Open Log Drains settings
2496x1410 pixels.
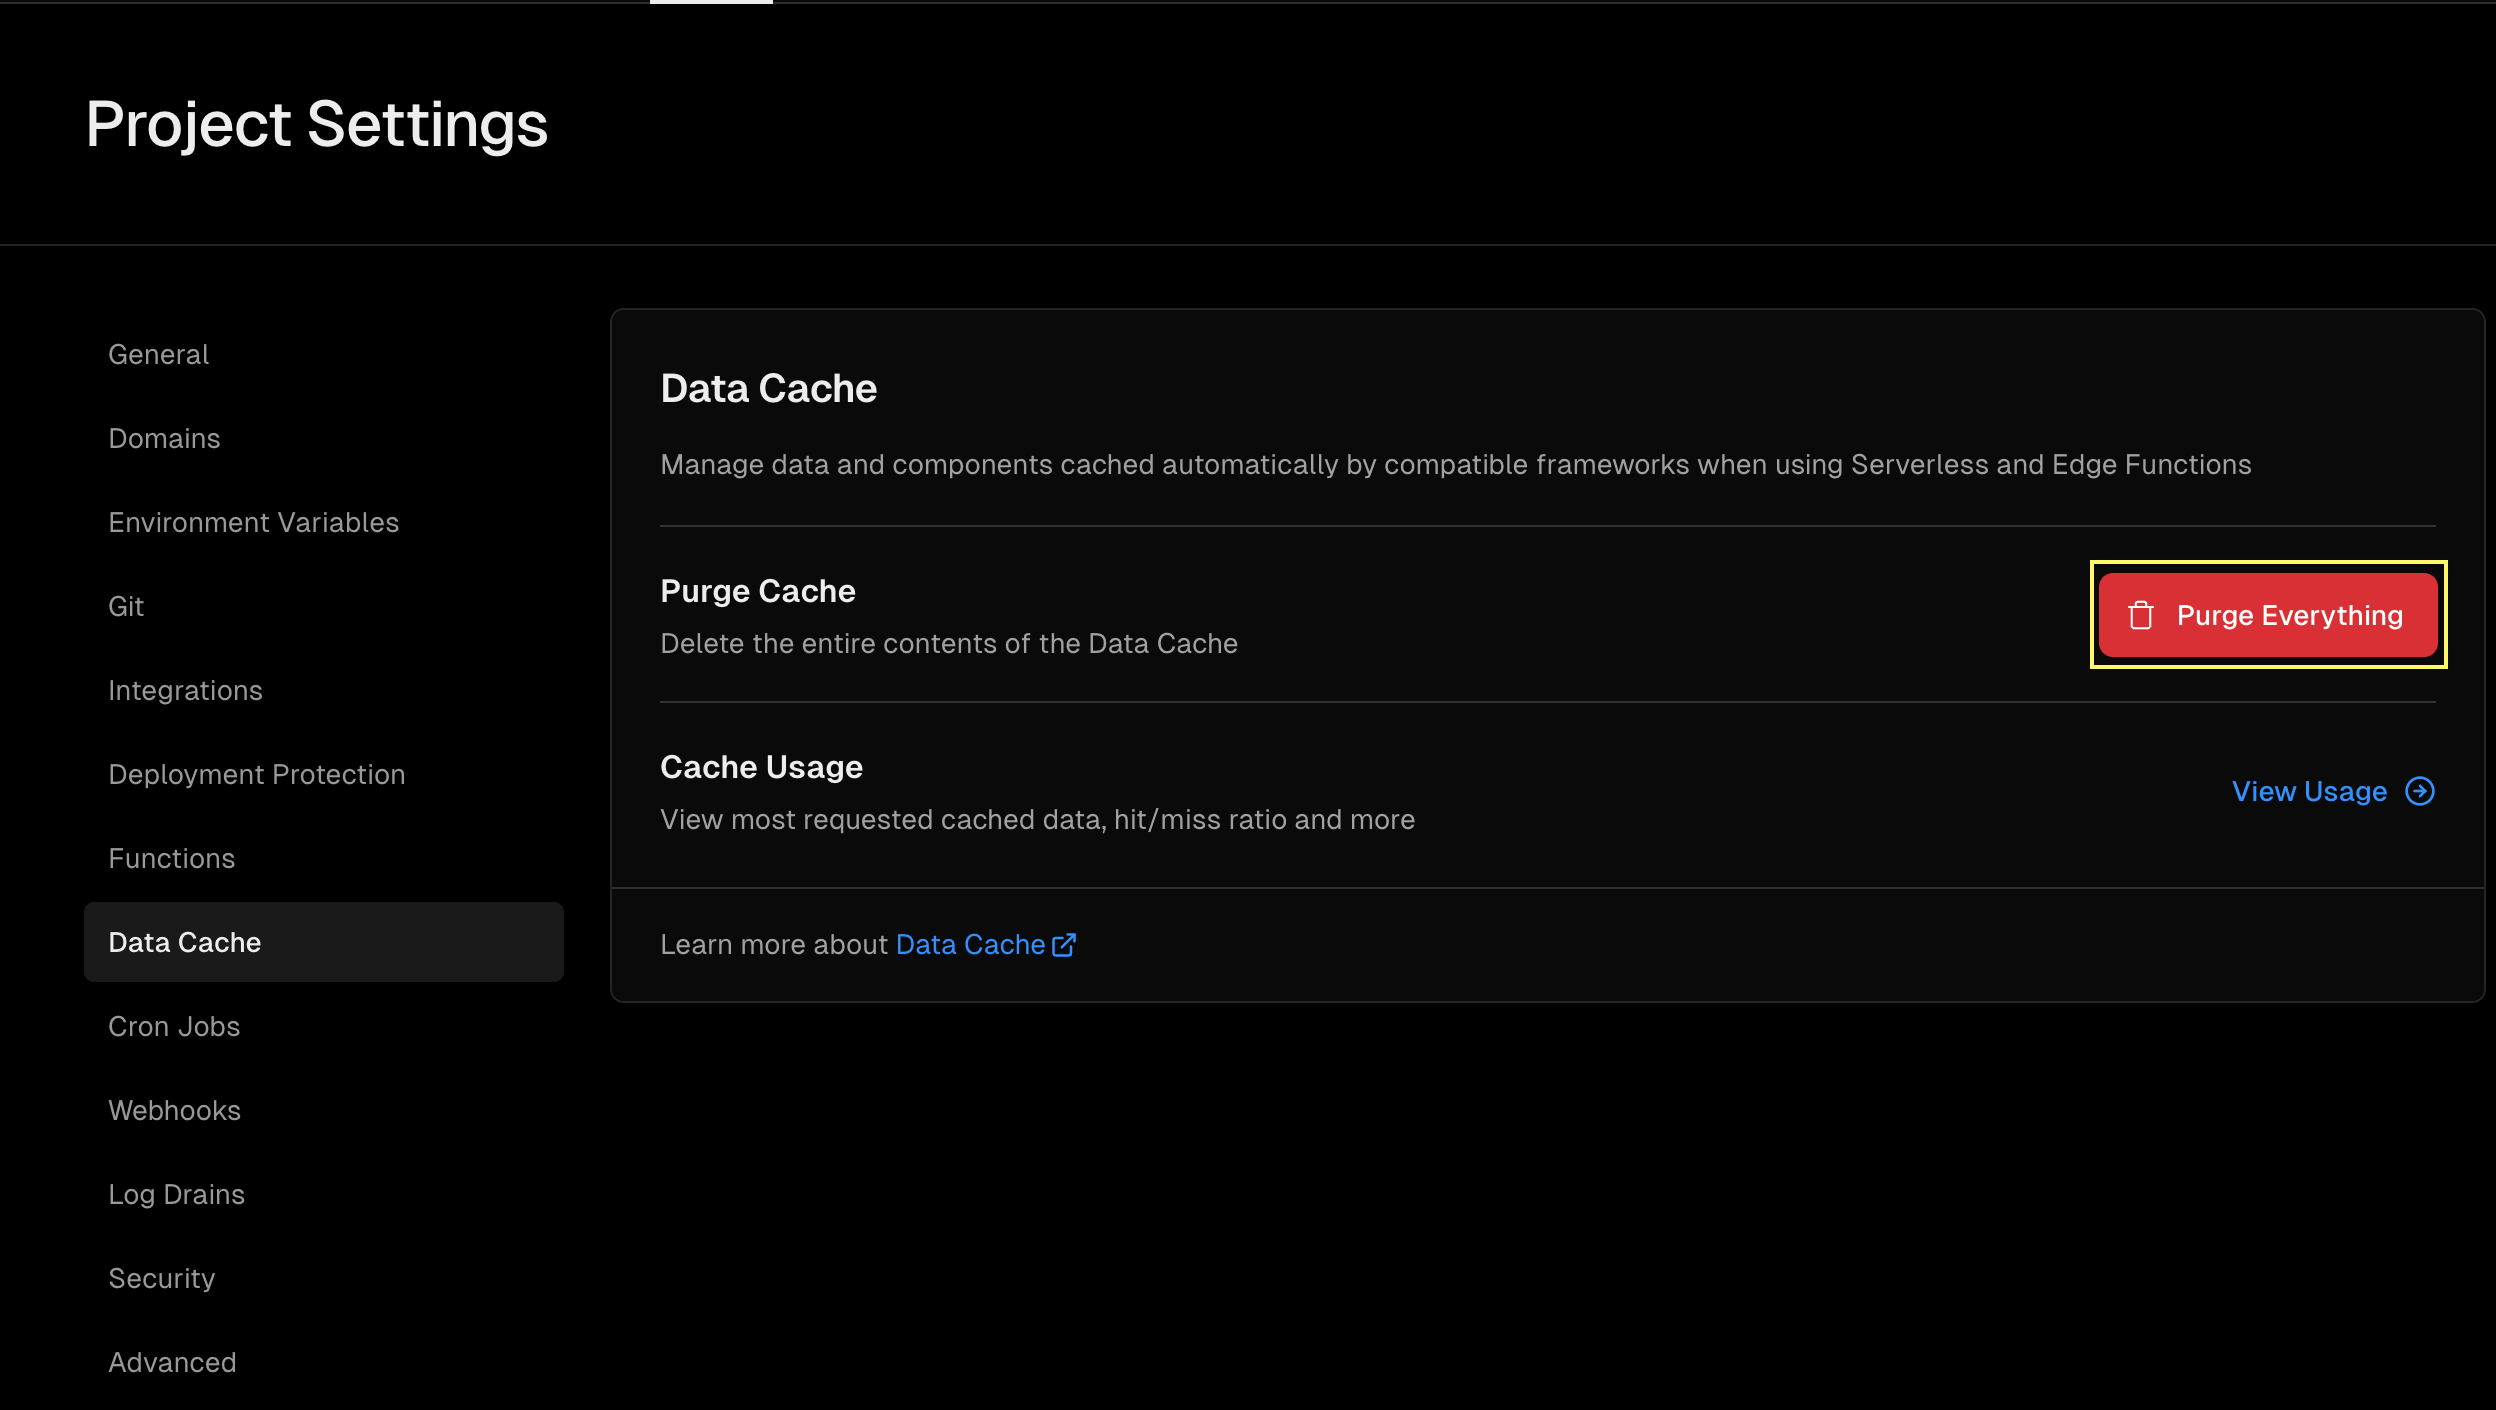[x=176, y=1193]
